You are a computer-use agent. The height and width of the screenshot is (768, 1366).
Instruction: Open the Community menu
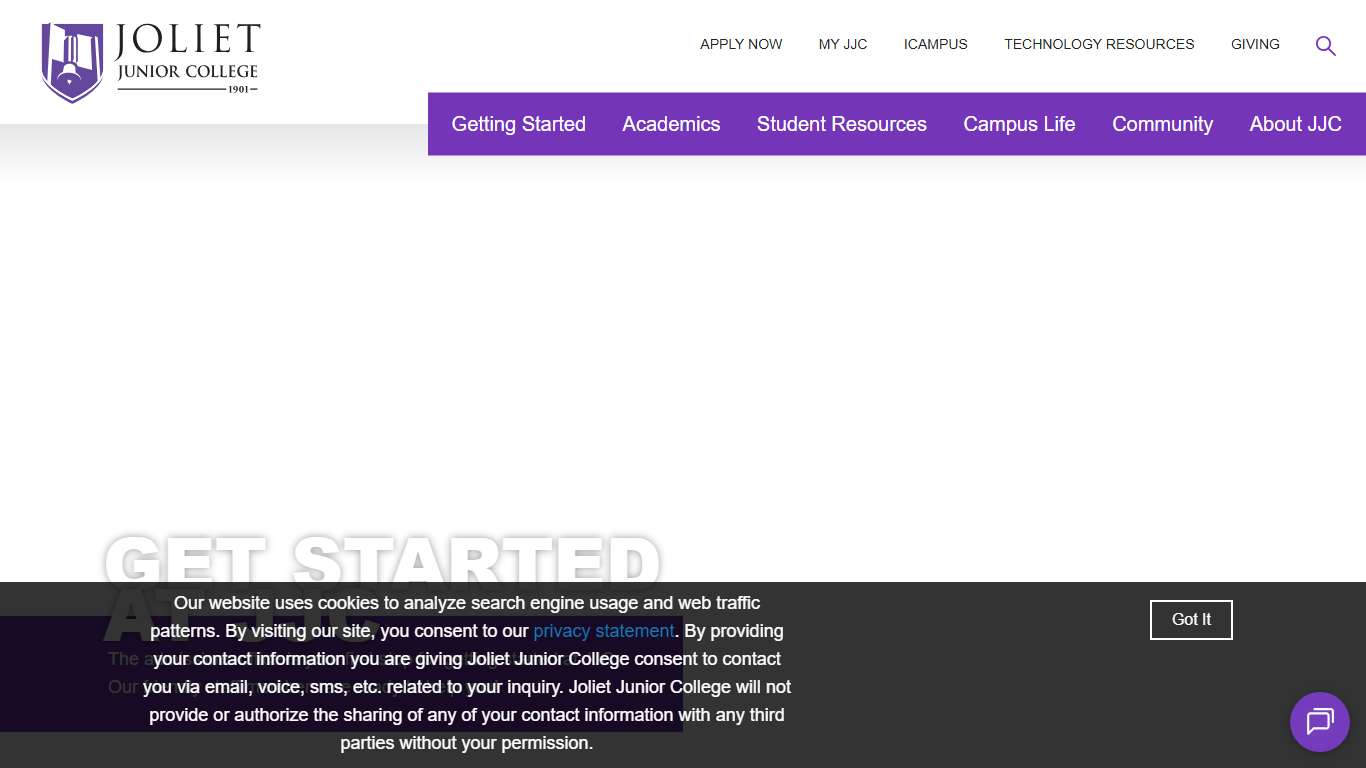[x=1162, y=124]
